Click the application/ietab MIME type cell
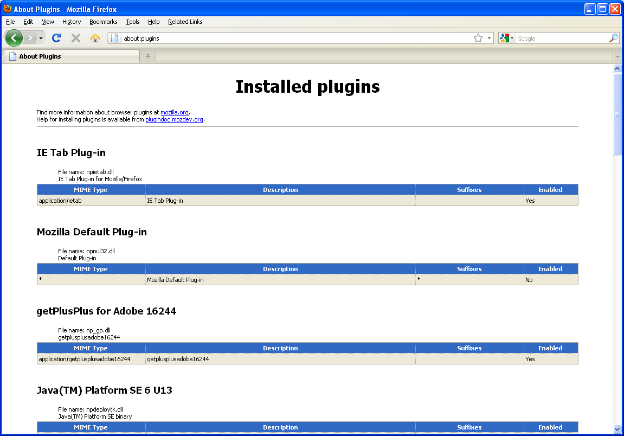This screenshot has width=624, height=436. [91, 200]
